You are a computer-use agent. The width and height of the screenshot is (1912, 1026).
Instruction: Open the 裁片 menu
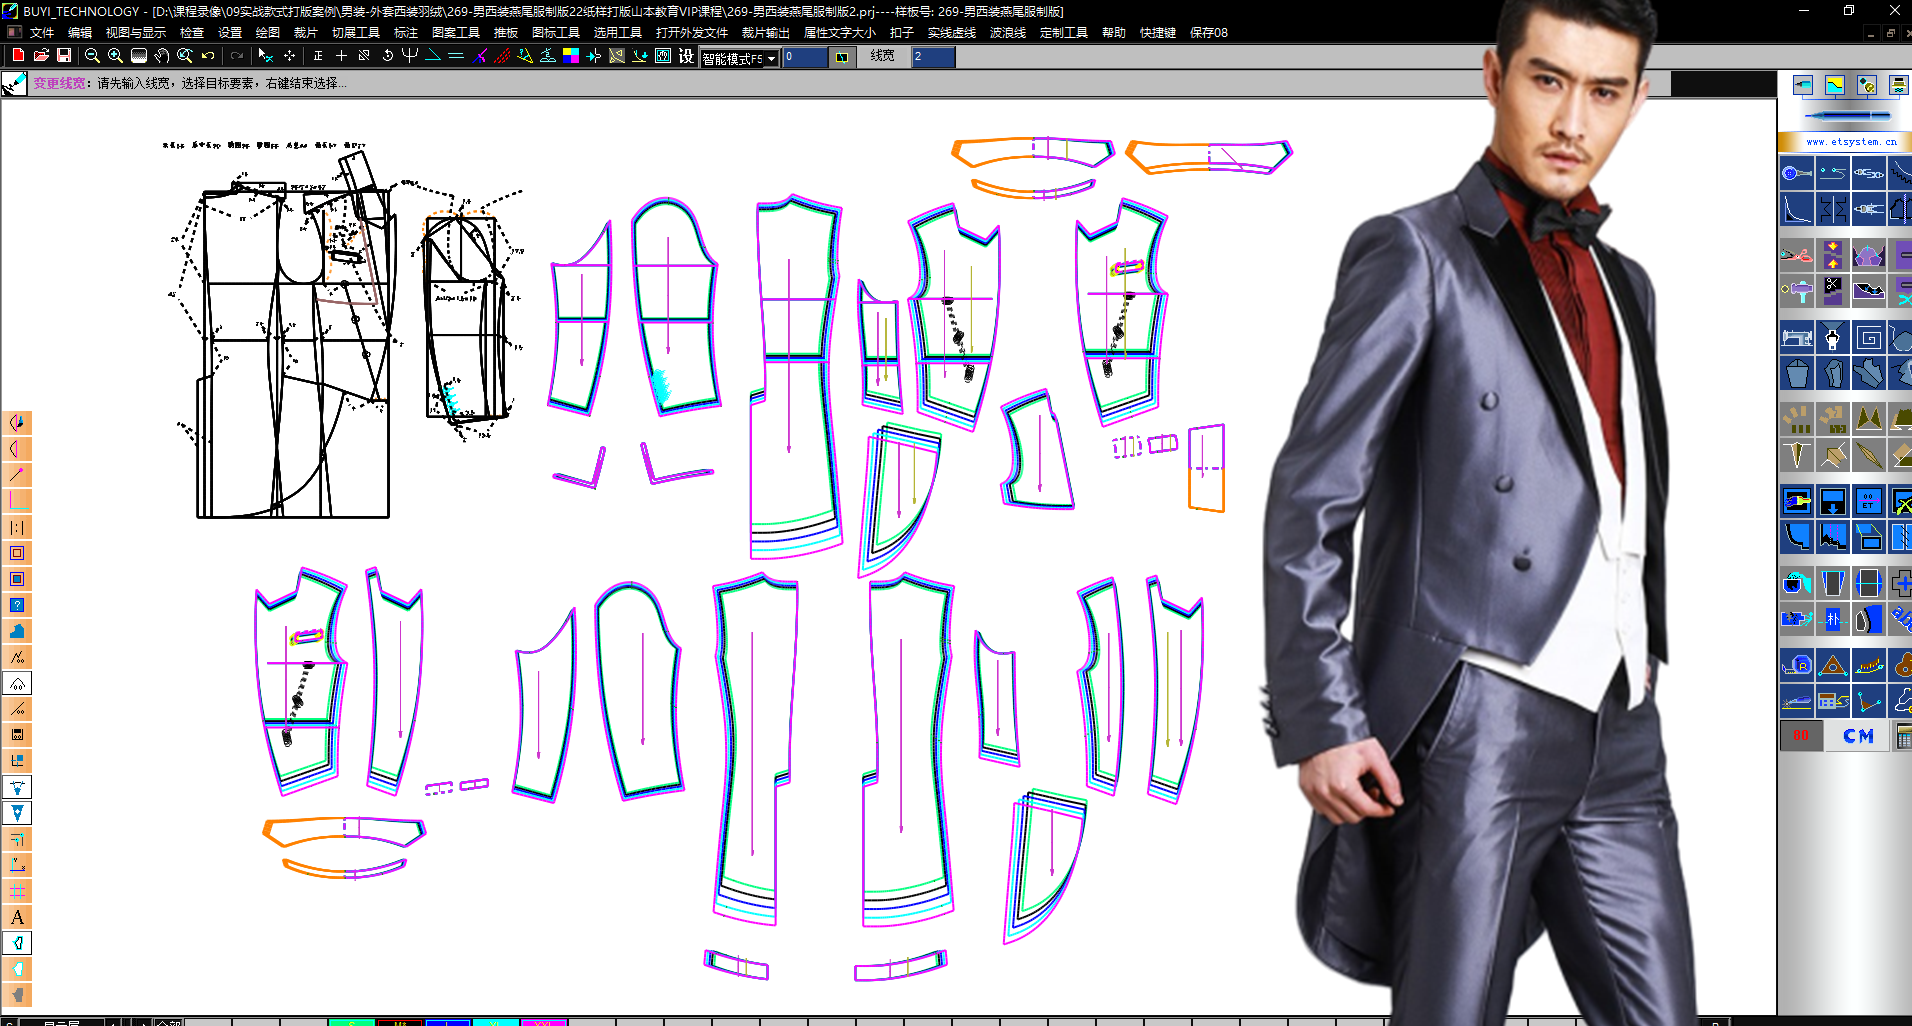305,32
